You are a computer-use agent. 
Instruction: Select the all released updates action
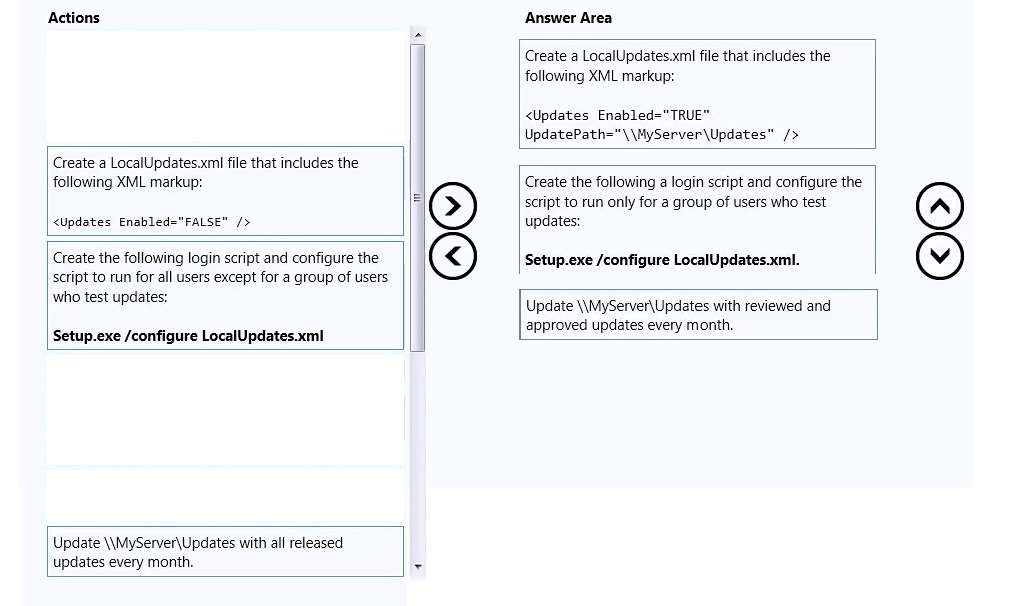[225, 552]
